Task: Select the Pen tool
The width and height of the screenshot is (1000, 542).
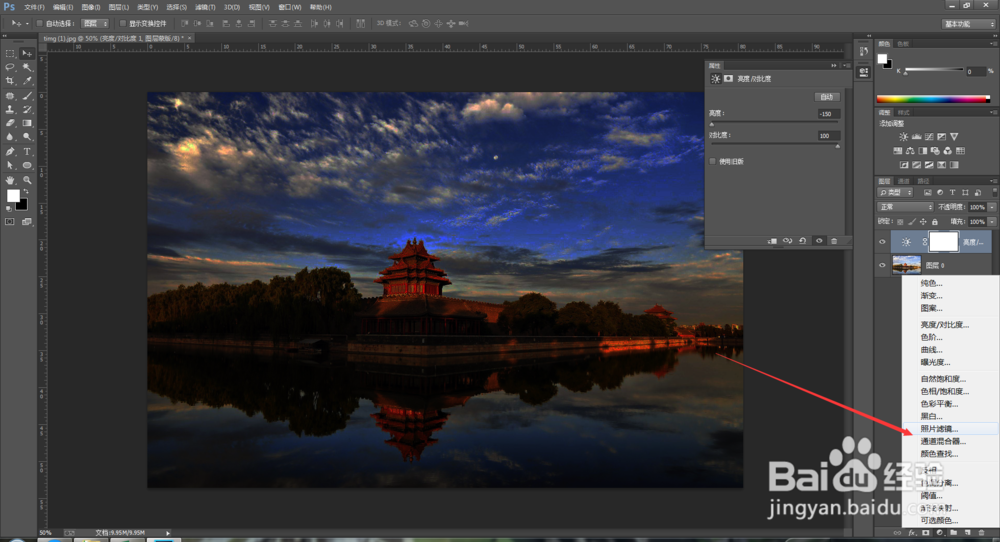Action: [x=10, y=152]
